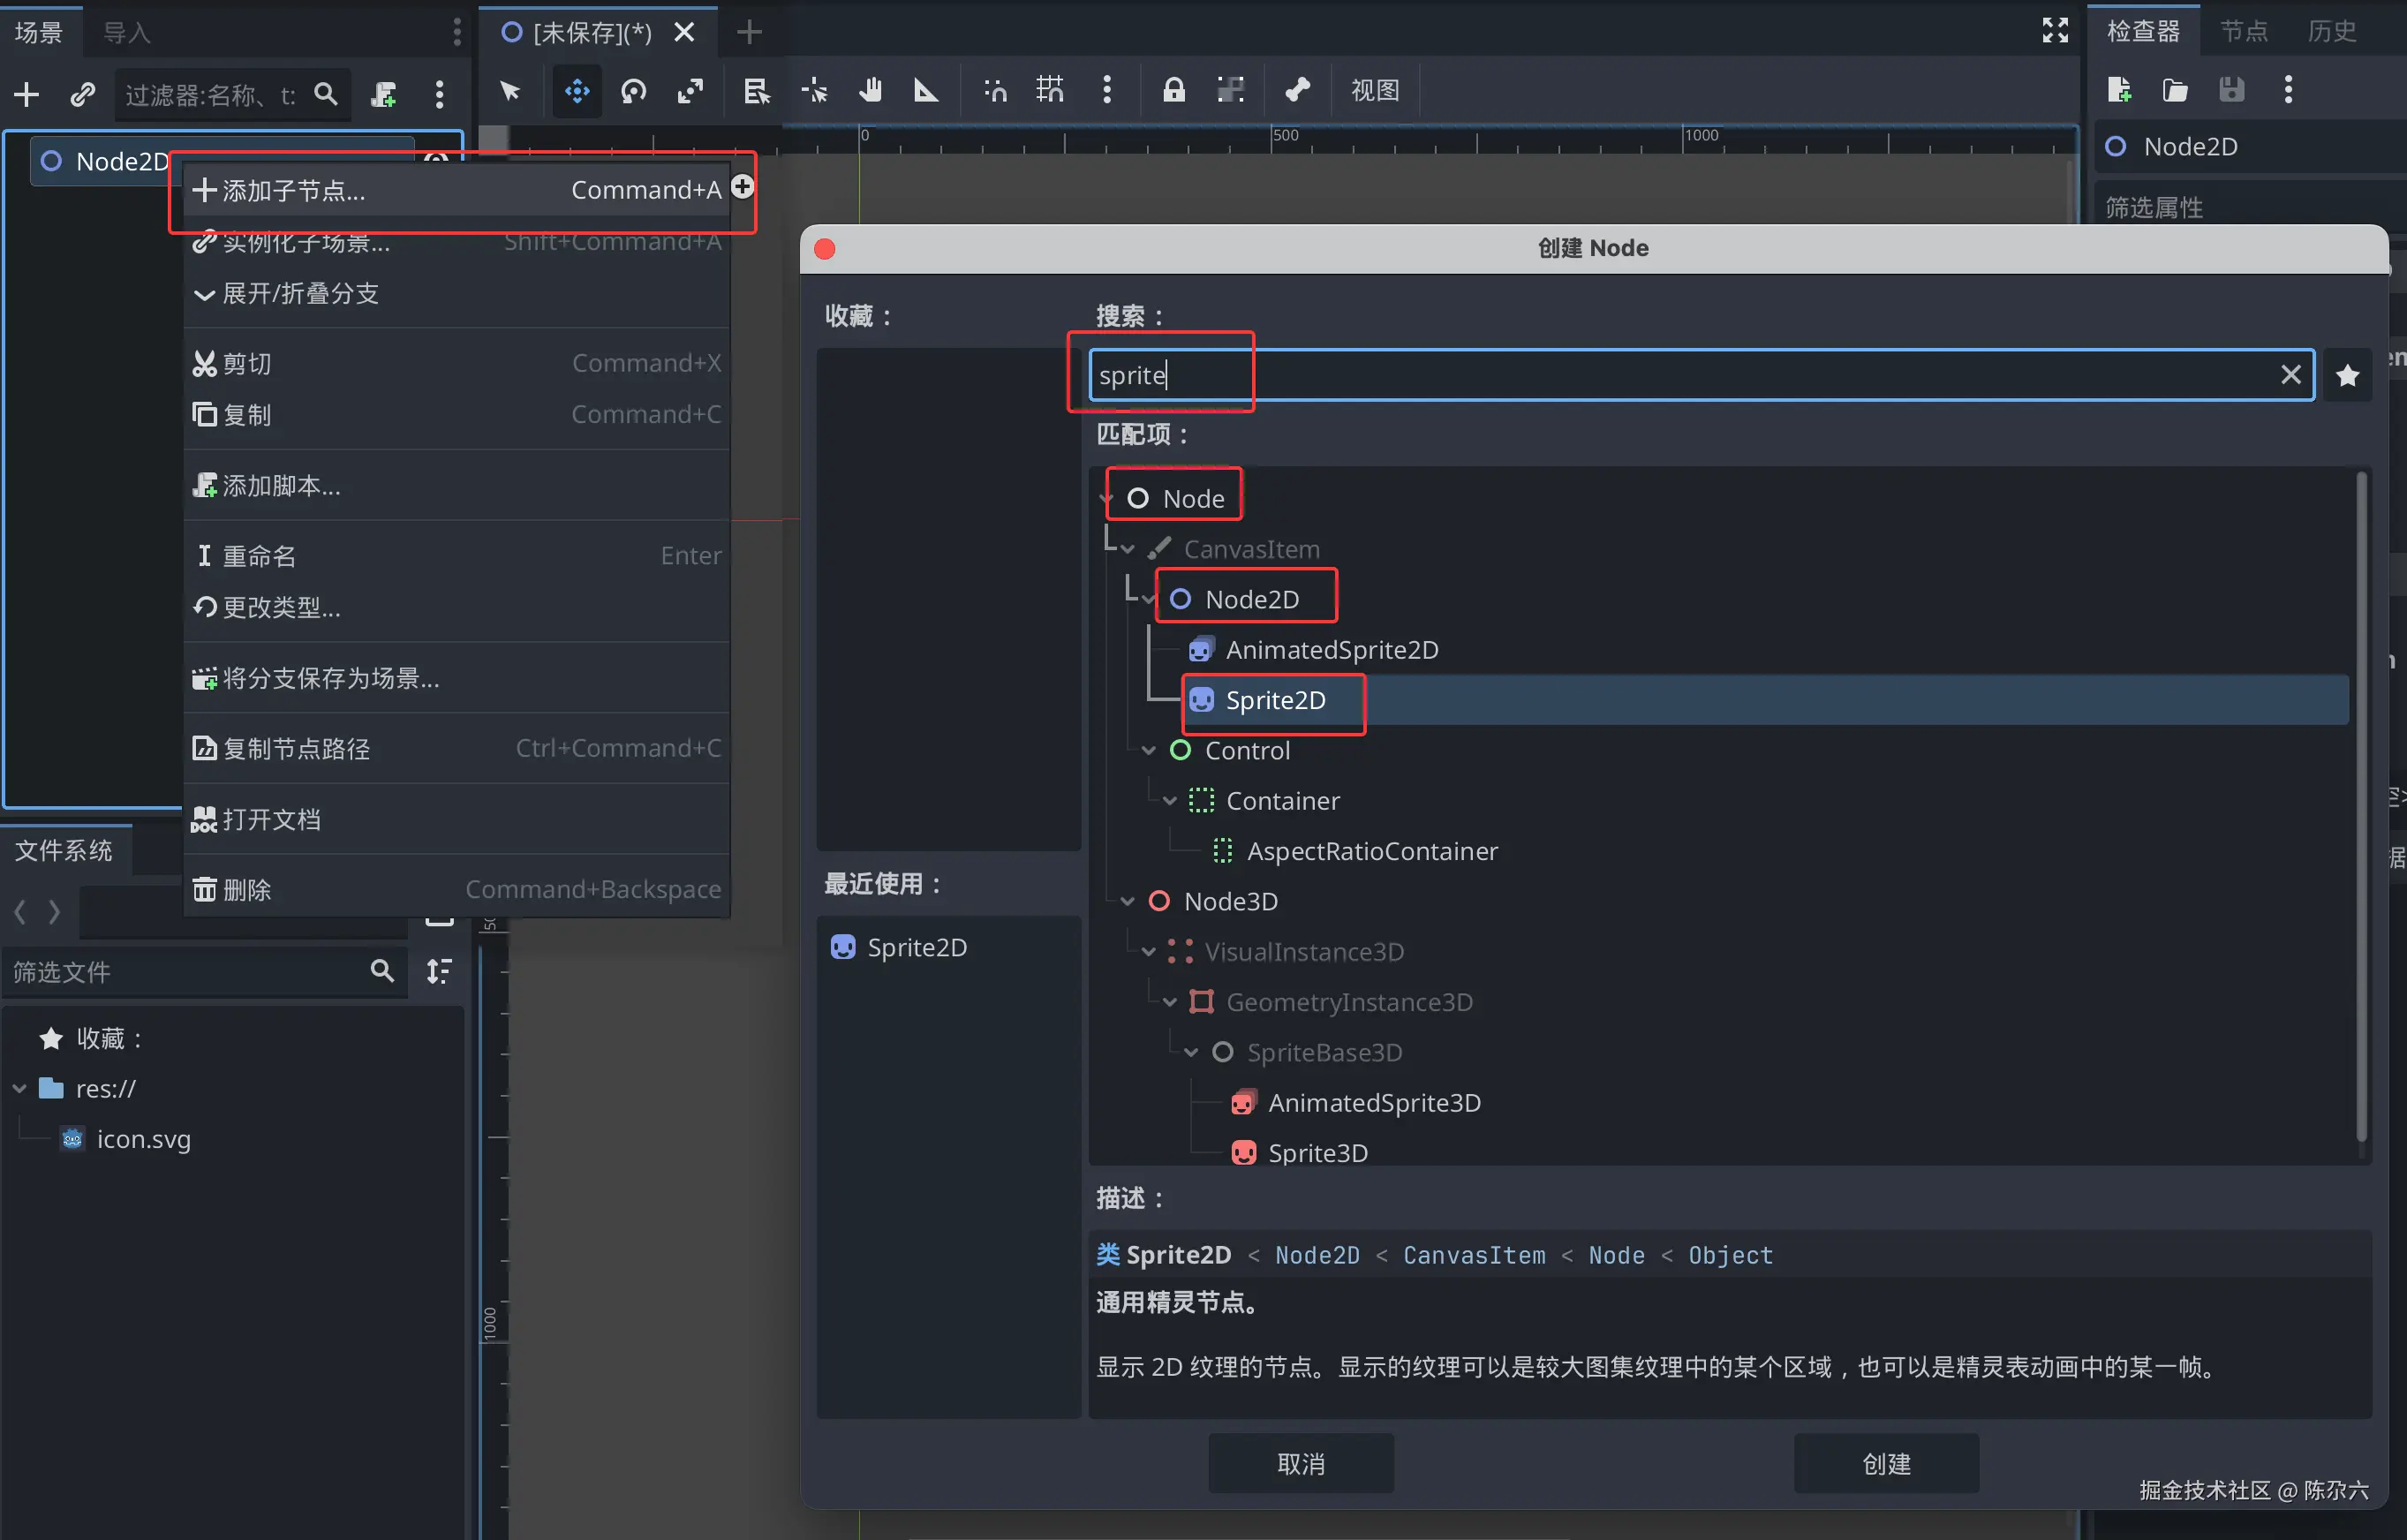Collapse the Control branch in node tree
Screen dimensions: 2407x1540
1148,751
